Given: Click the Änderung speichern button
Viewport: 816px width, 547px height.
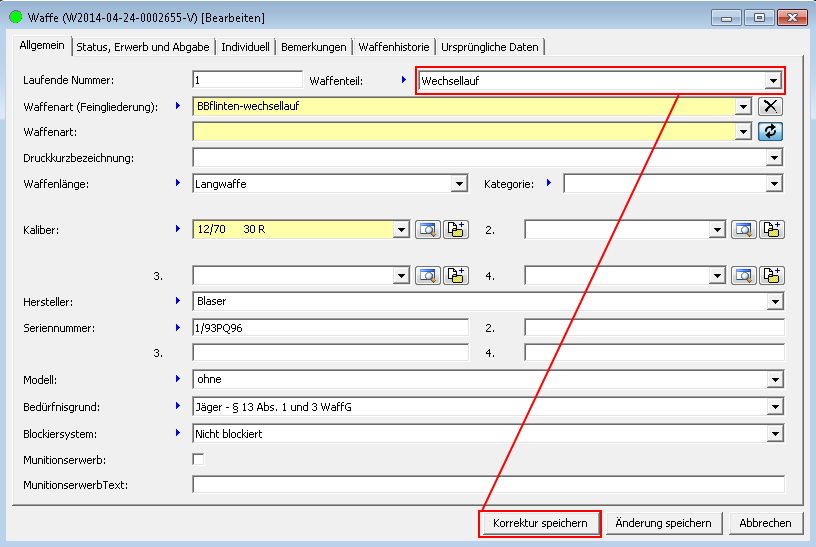Looking at the screenshot, I should pyautogui.click(x=663, y=523).
